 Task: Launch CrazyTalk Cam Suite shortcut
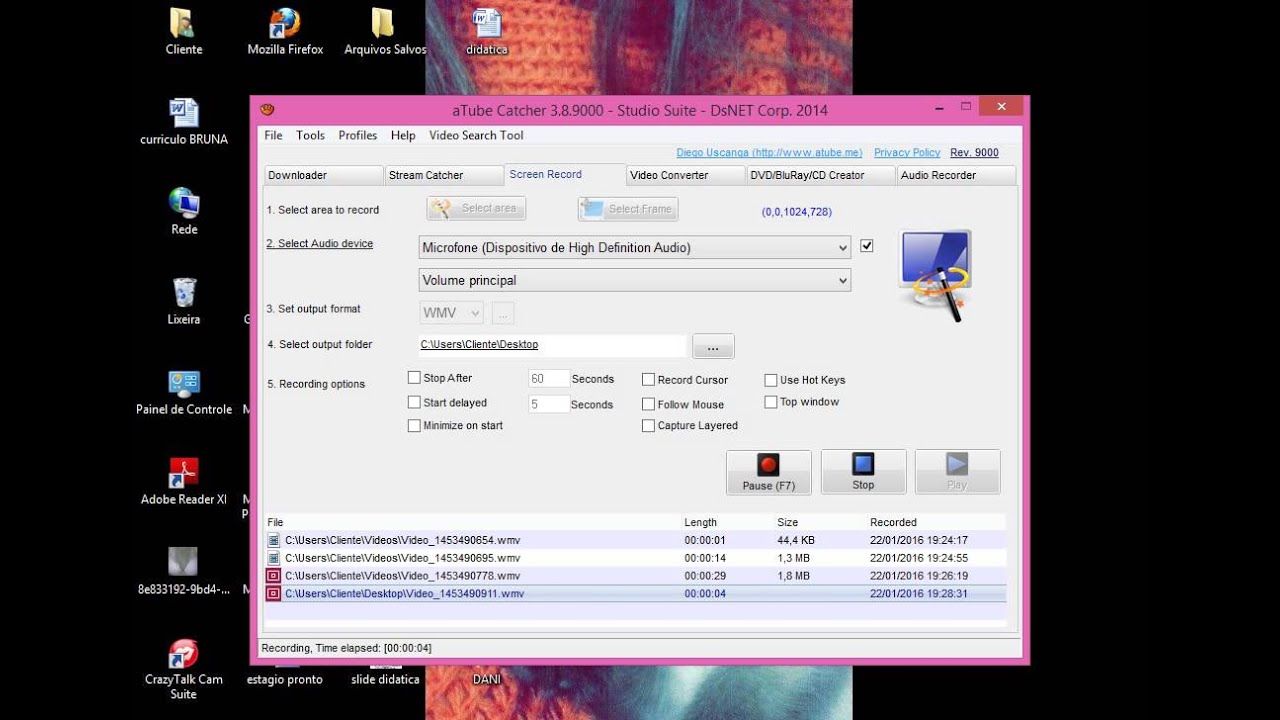(184, 668)
